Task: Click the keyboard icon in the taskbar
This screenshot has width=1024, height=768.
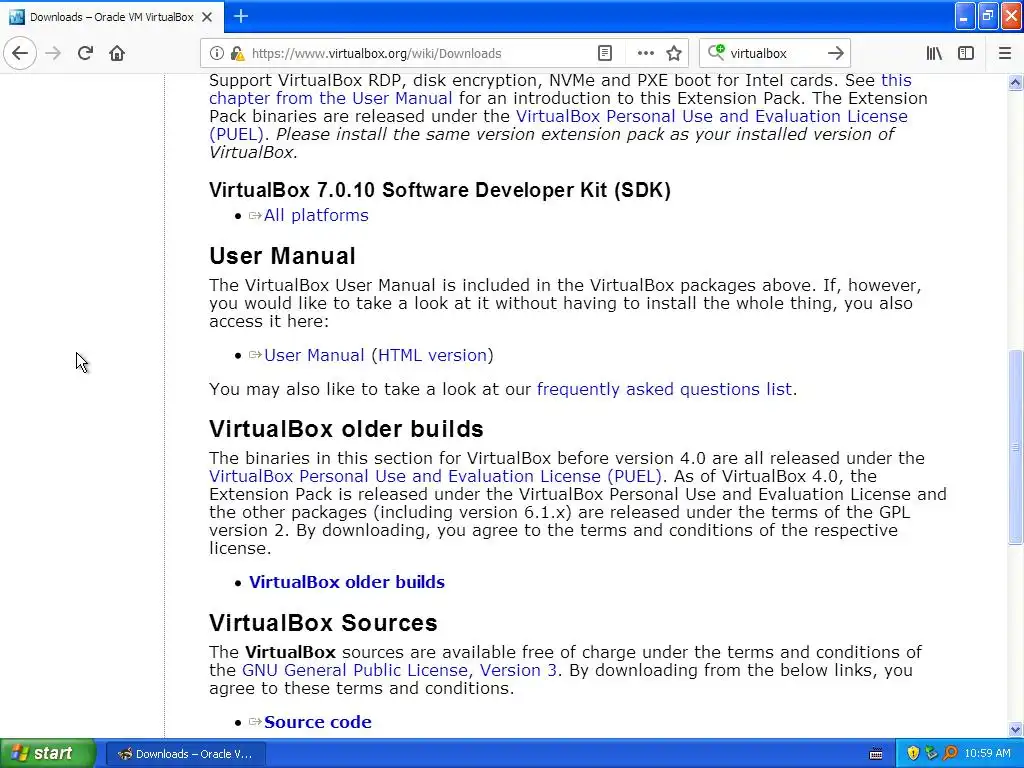Action: (x=876, y=754)
